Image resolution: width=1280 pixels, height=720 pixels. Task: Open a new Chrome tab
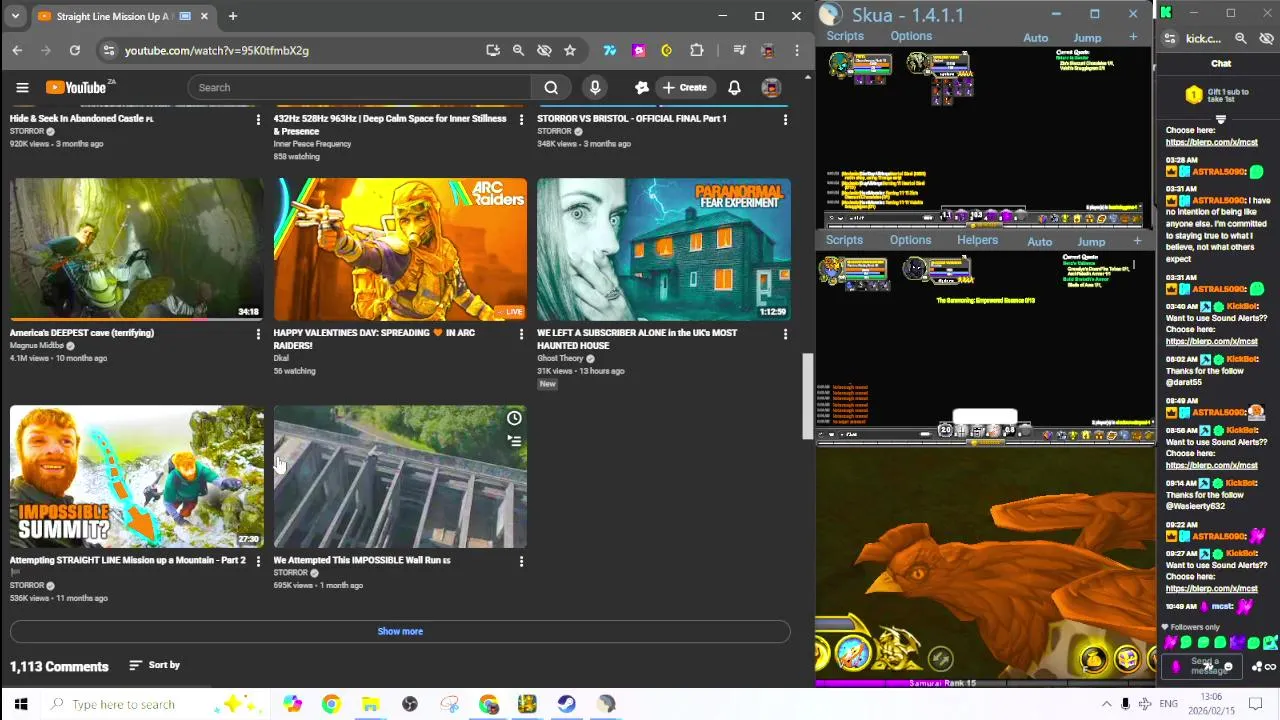tap(232, 16)
